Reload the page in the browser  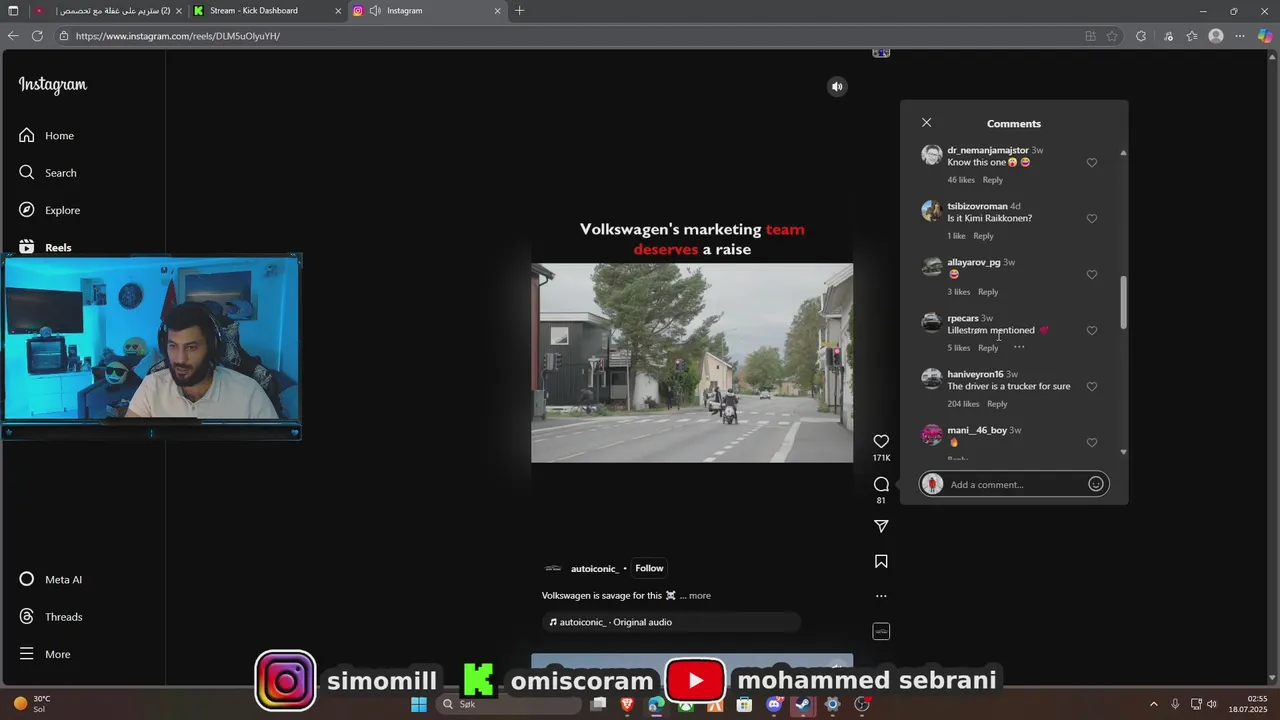[37, 36]
